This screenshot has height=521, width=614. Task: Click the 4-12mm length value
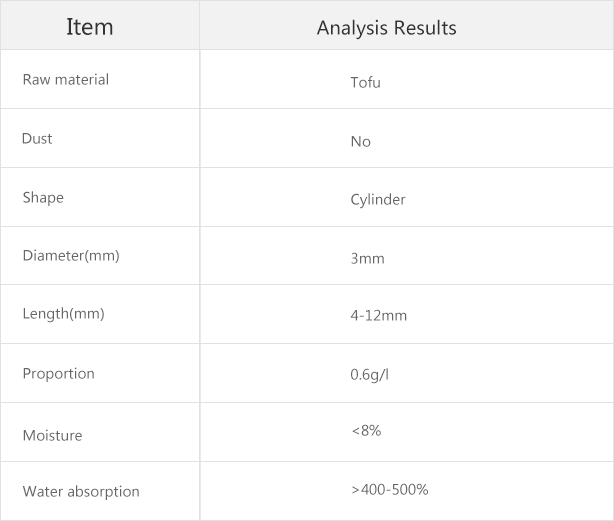pos(379,315)
